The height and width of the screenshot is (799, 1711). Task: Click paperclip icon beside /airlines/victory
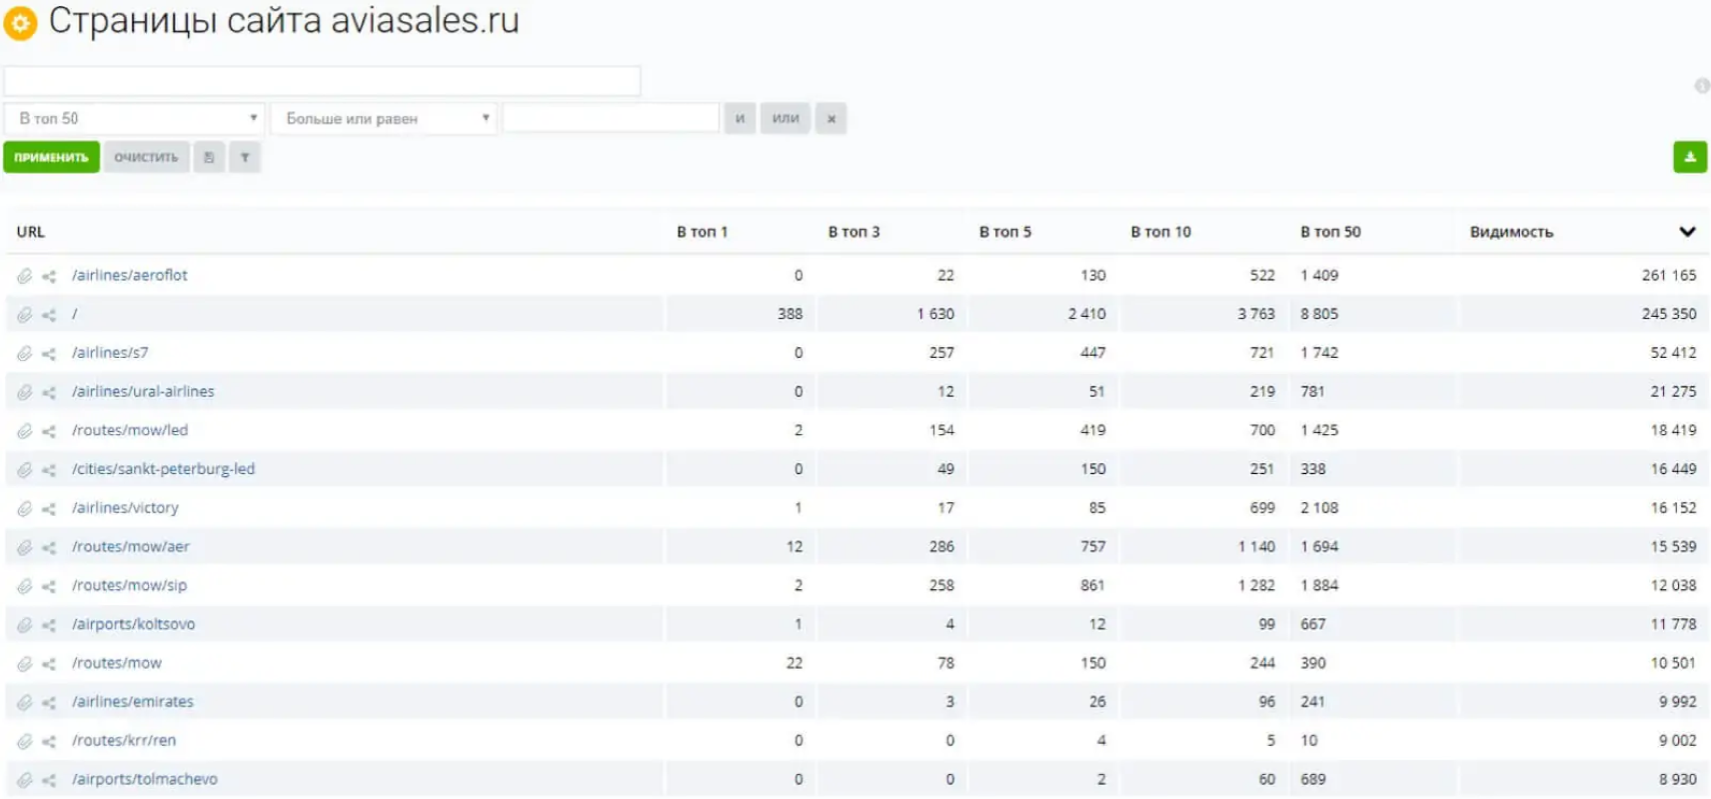point(25,509)
